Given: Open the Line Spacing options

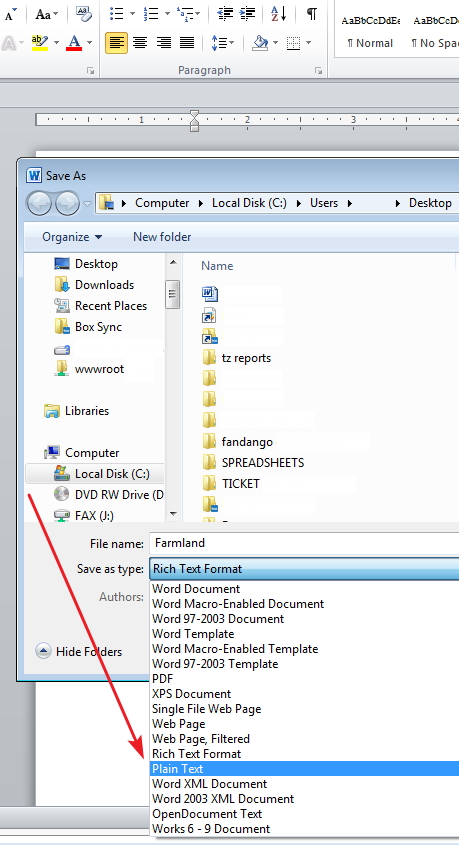Looking at the screenshot, I should point(222,43).
